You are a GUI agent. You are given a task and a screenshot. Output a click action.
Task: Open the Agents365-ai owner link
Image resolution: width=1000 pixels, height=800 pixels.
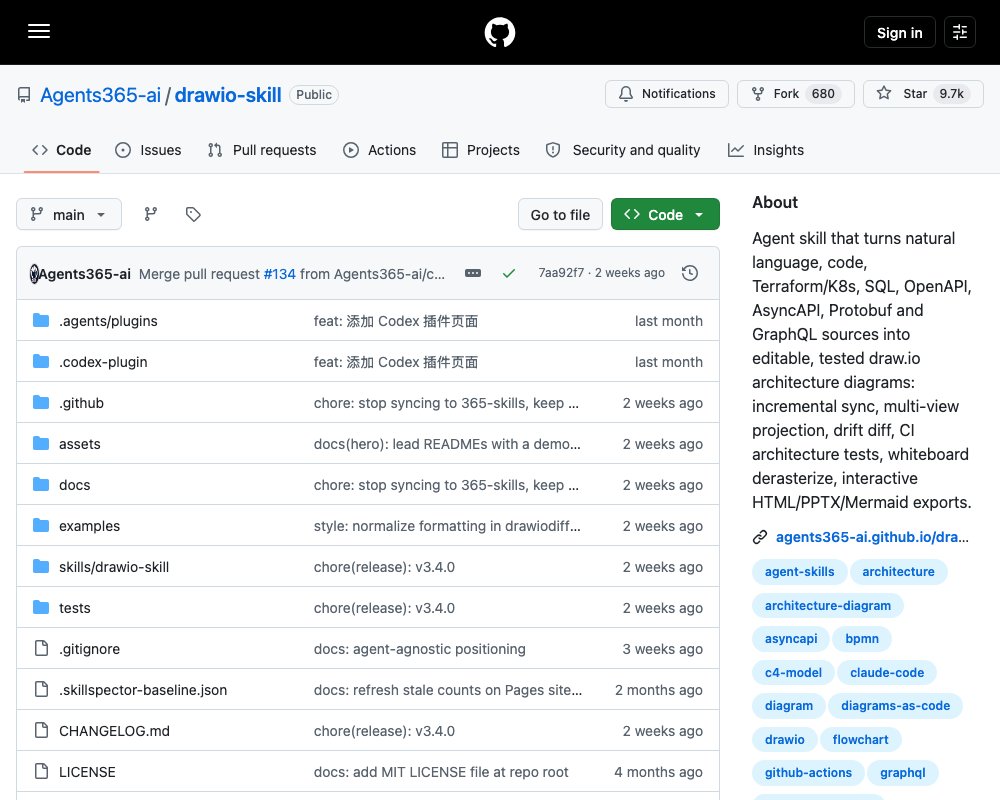pyautogui.click(x=100, y=95)
